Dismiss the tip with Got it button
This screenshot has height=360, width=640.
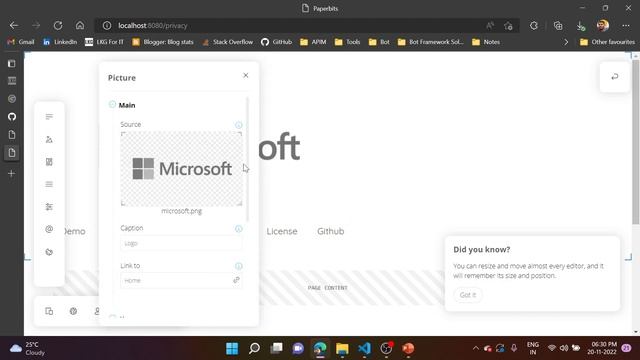(468, 295)
